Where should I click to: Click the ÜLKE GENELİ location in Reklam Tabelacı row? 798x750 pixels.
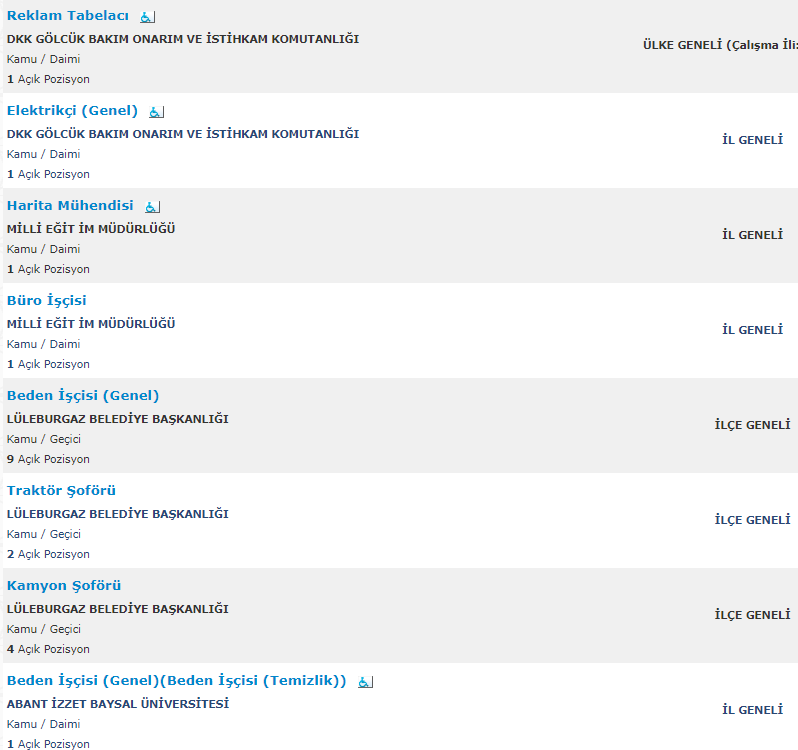[720, 45]
